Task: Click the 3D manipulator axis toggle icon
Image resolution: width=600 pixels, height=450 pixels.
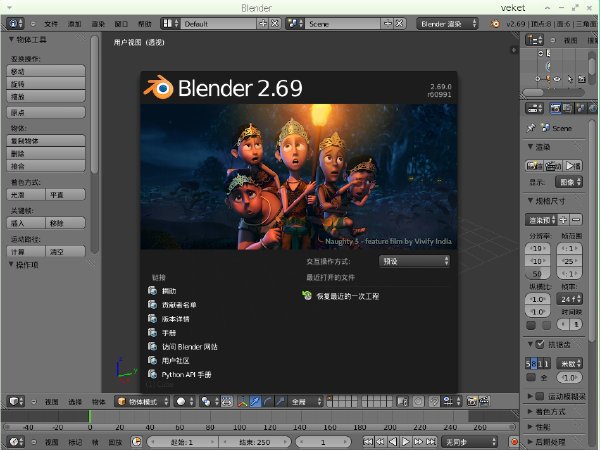Action: pos(243,401)
